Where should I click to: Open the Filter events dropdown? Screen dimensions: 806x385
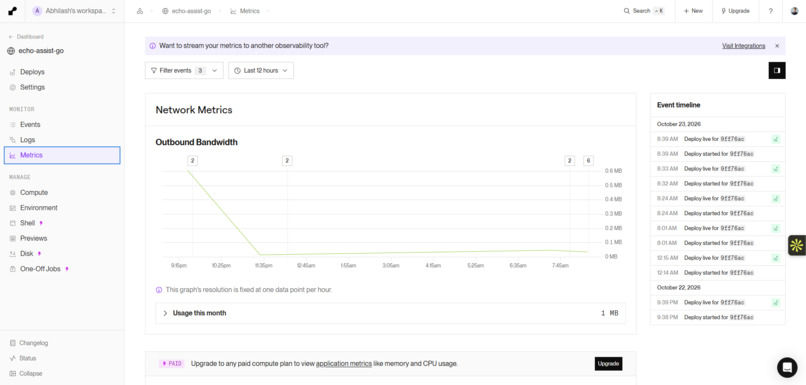click(x=184, y=70)
